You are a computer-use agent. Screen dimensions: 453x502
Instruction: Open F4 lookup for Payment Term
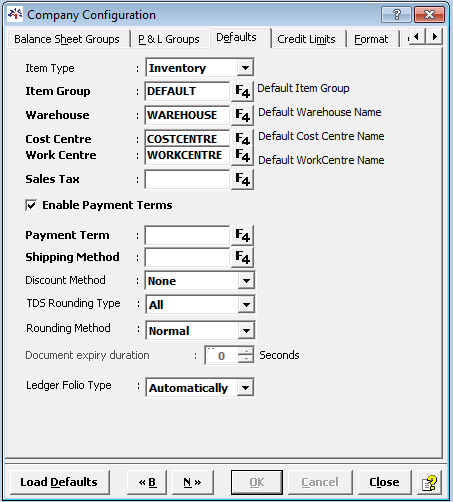[x=242, y=235]
